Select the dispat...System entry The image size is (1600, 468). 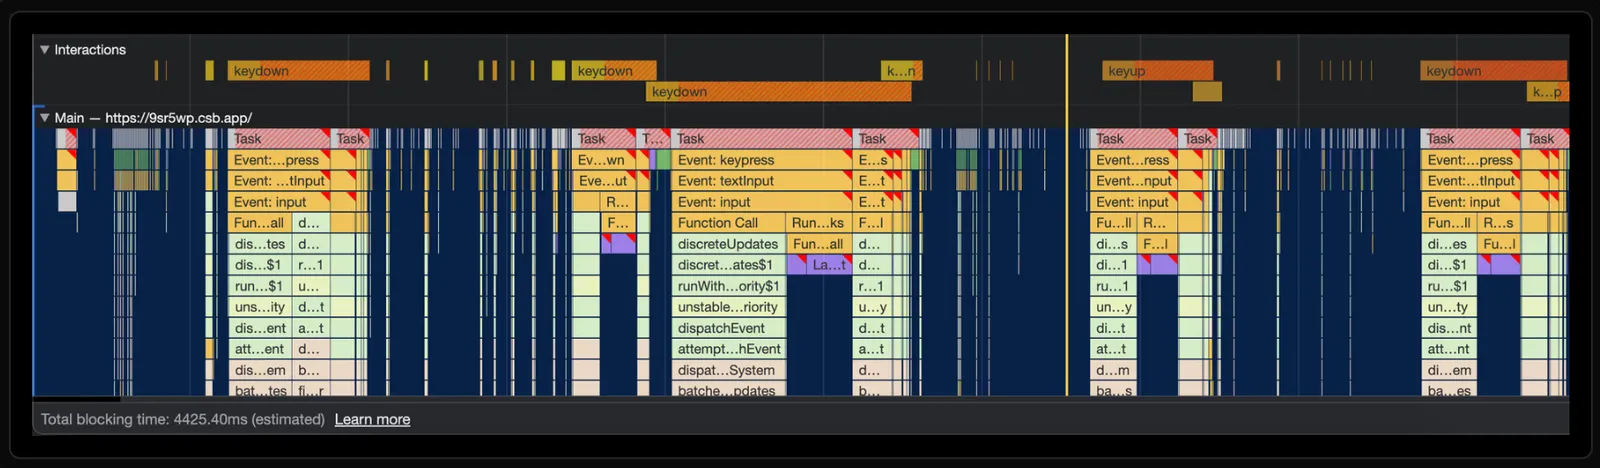click(x=727, y=370)
